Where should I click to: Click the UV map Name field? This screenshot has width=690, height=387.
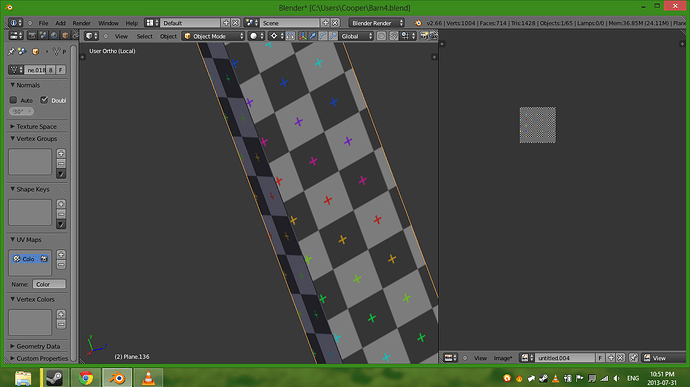pos(49,284)
